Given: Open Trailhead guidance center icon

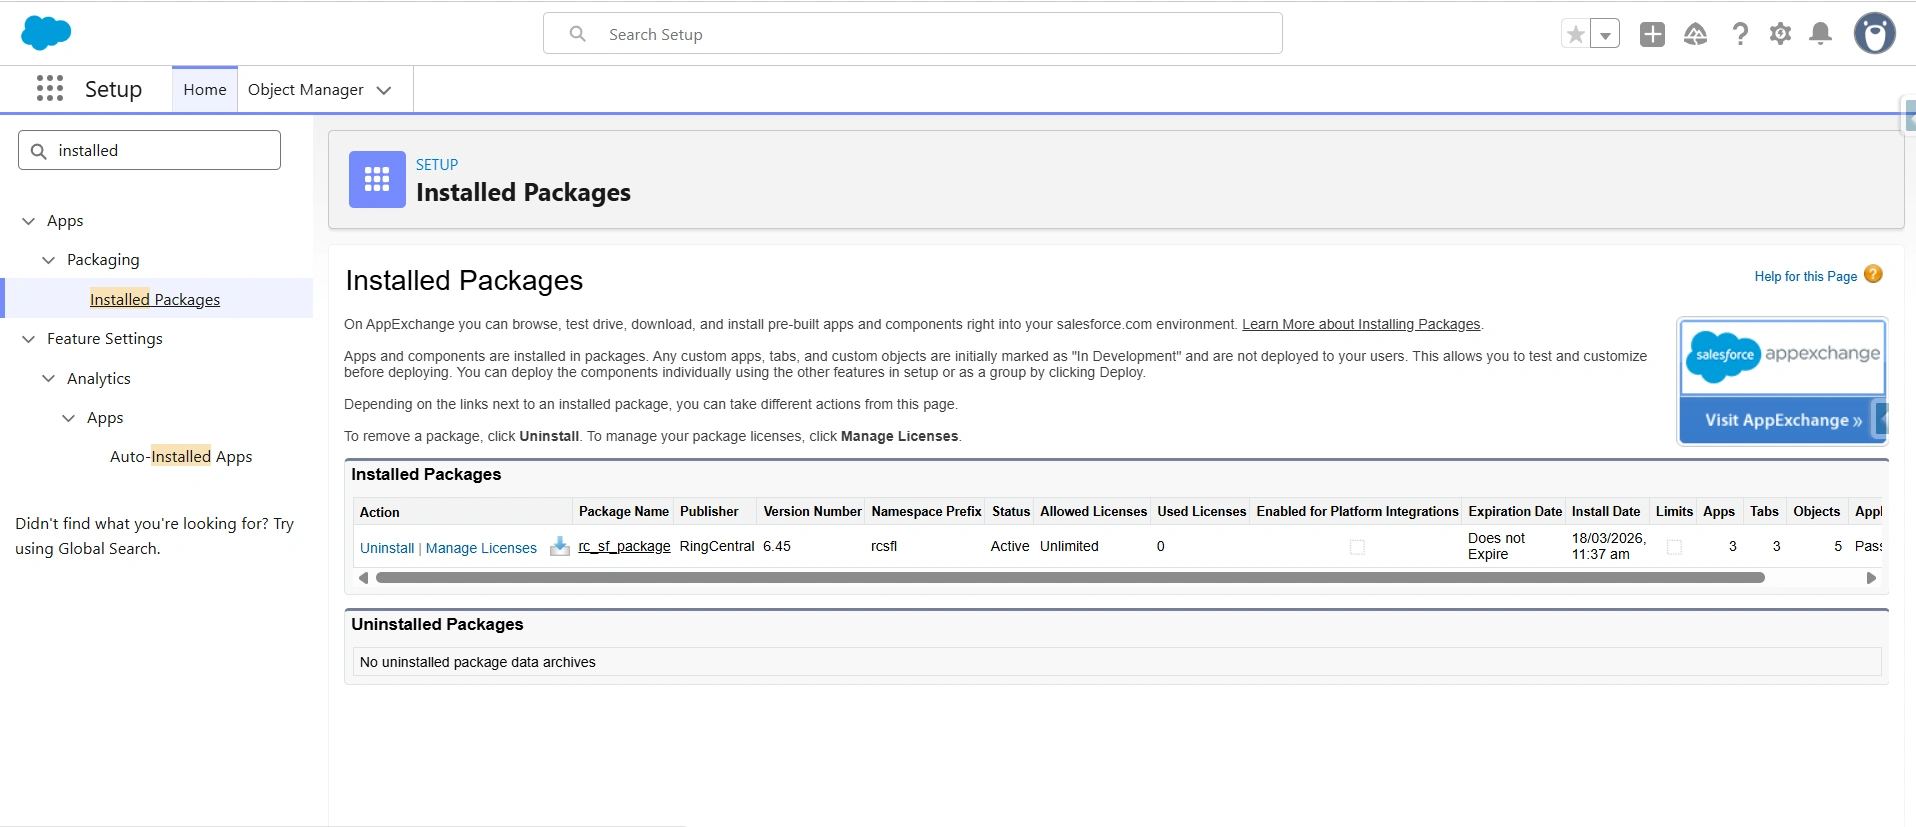Looking at the screenshot, I should [x=1696, y=34].
